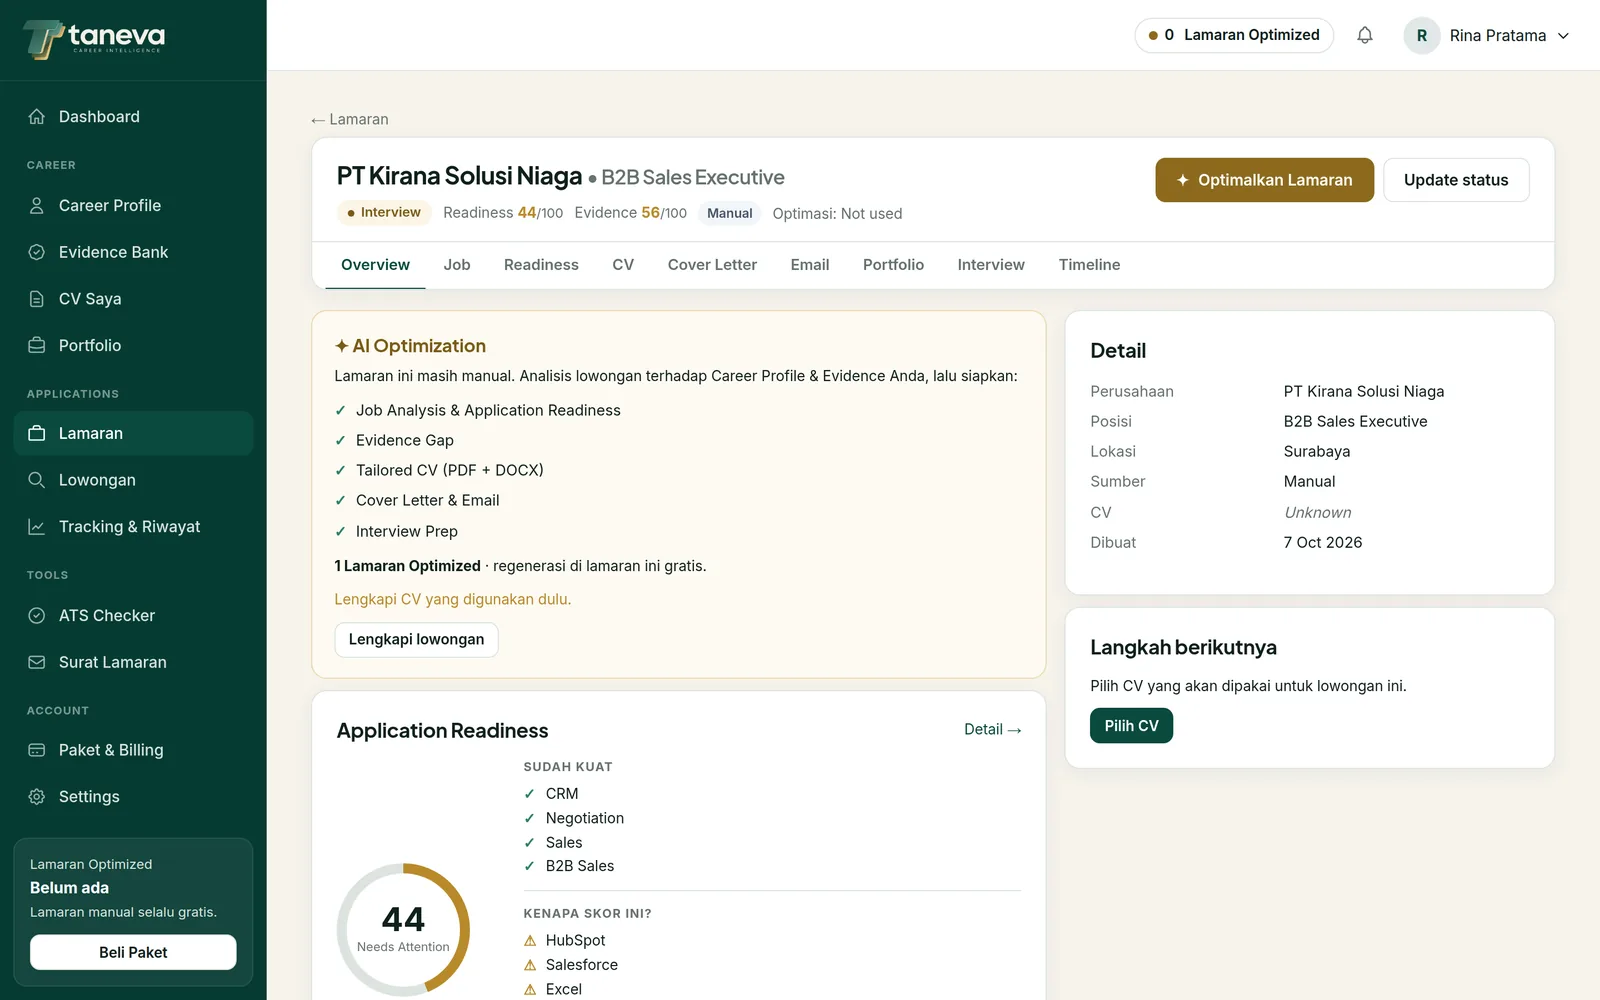
Task: Click the 44 readiness score gauge
Action: [403, 929]
